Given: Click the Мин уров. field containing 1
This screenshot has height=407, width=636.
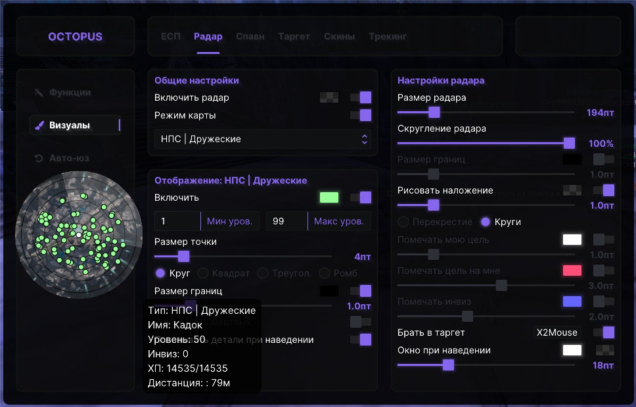Looking at the screenshot, I should click(207, 221).
